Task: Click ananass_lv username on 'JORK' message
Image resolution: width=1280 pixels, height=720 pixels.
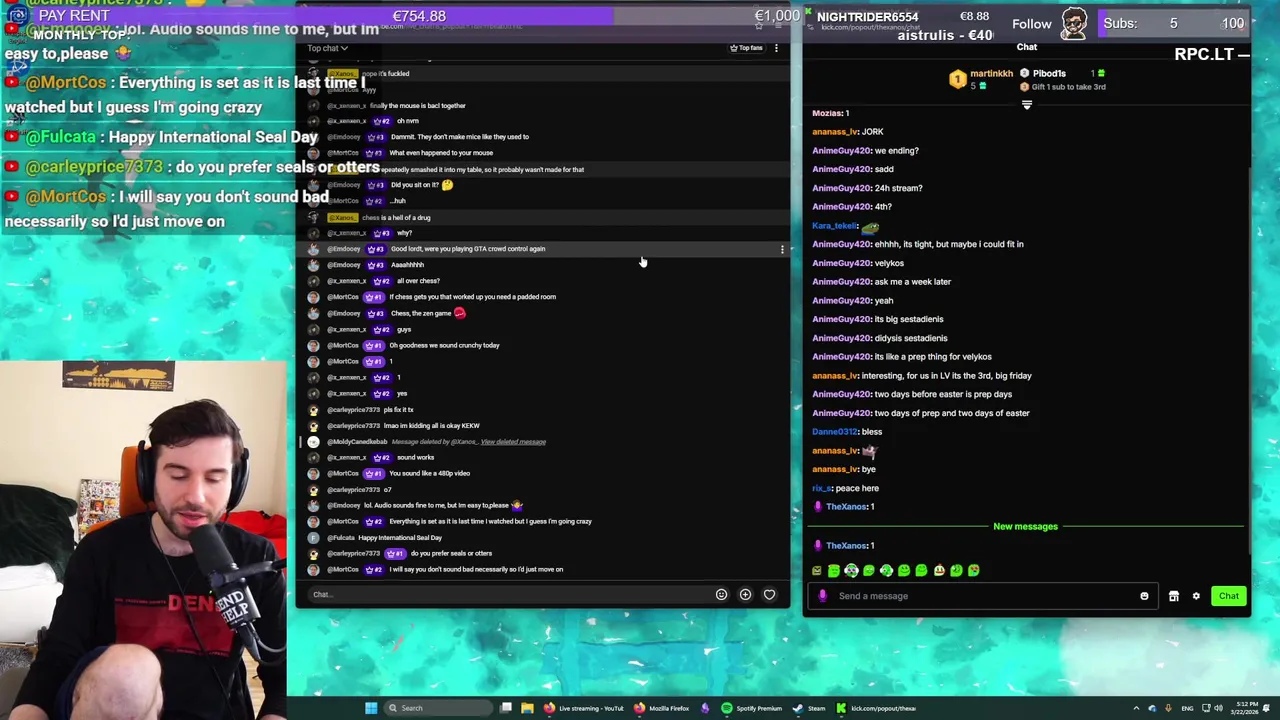Action: [x=835, y=132]
